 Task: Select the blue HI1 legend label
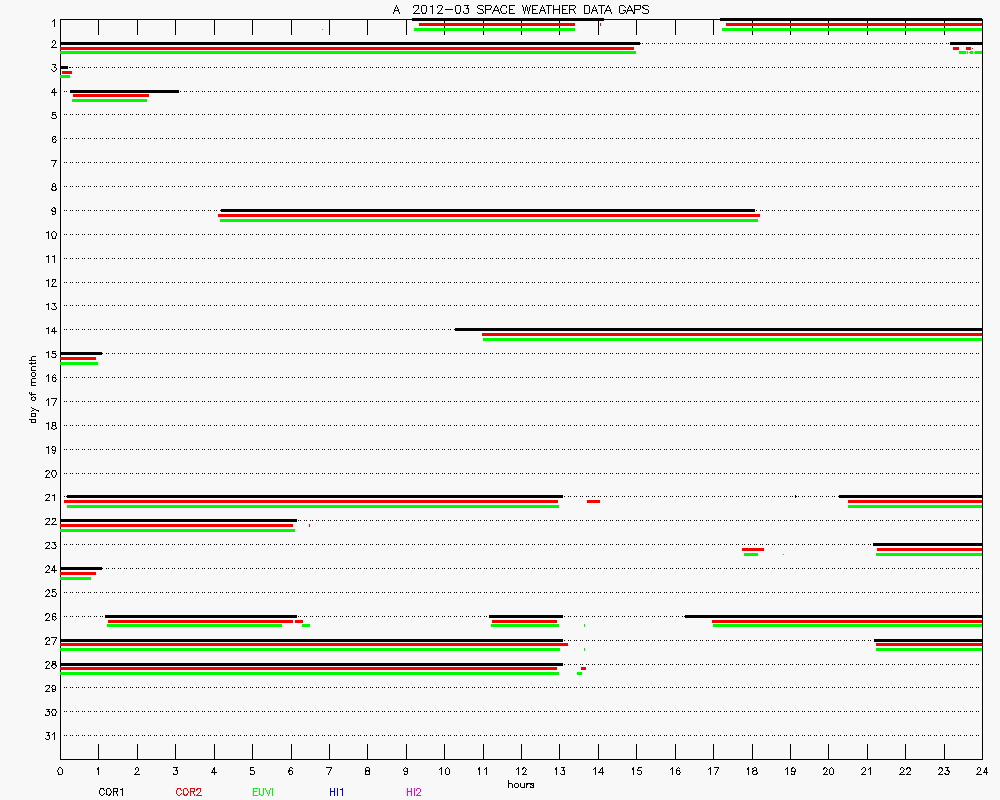coord(337,792)
